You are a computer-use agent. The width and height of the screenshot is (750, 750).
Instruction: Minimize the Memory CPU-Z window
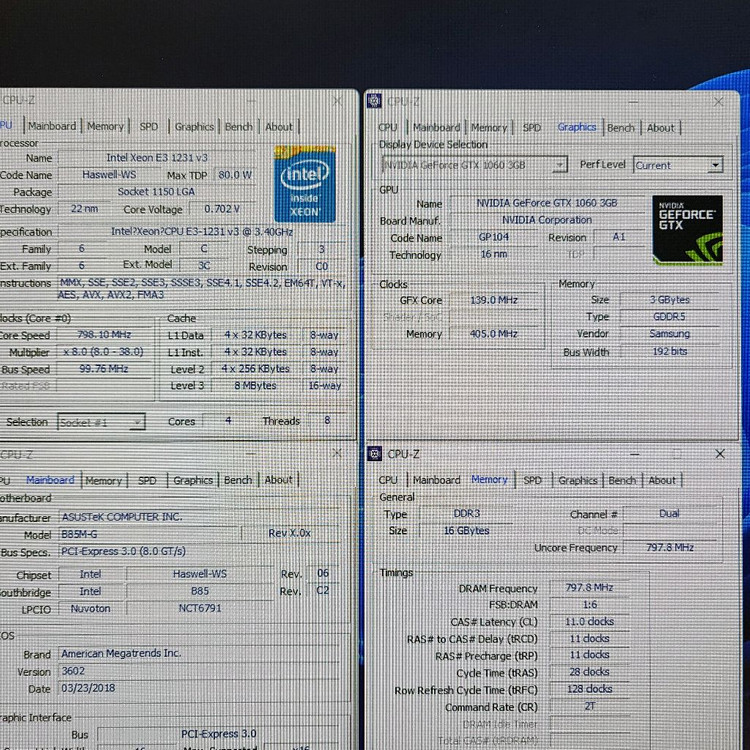(x=634, y=453)
